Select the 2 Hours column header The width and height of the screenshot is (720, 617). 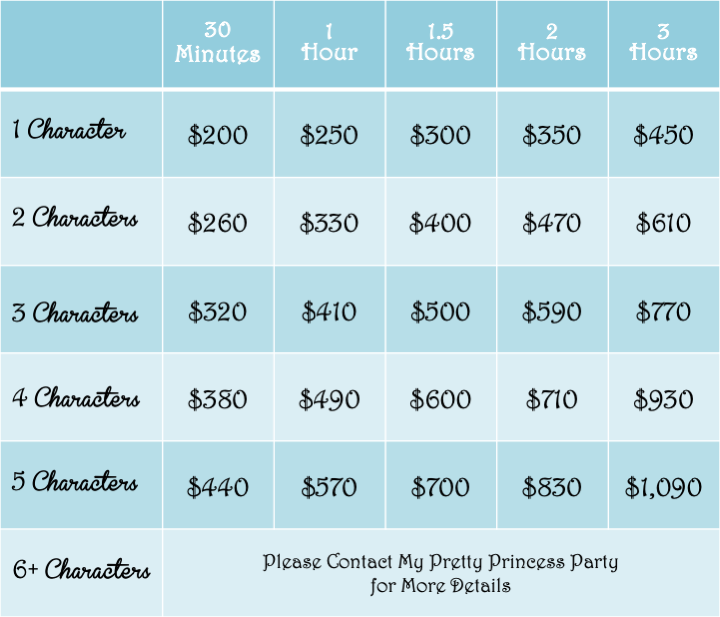point(552,42)
